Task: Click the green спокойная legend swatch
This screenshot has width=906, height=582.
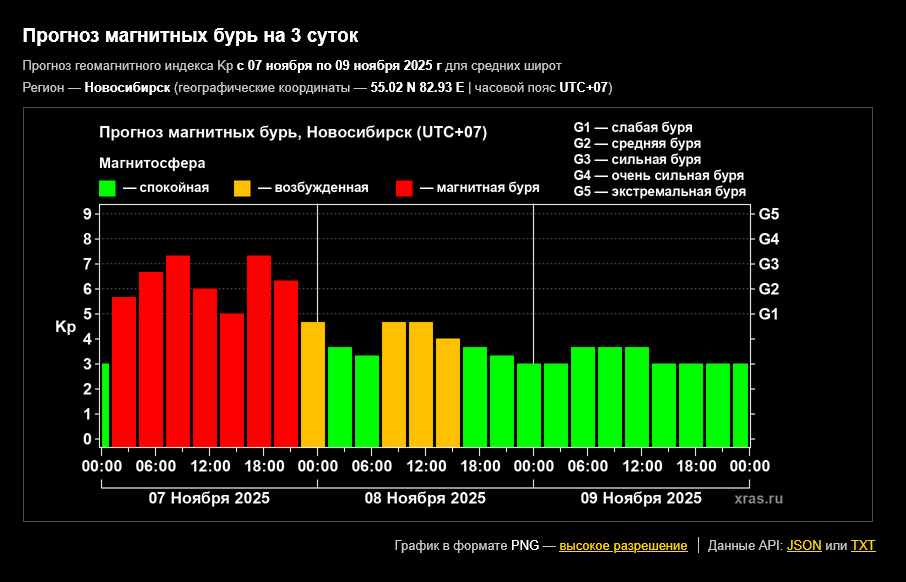Action: point(107,188)
